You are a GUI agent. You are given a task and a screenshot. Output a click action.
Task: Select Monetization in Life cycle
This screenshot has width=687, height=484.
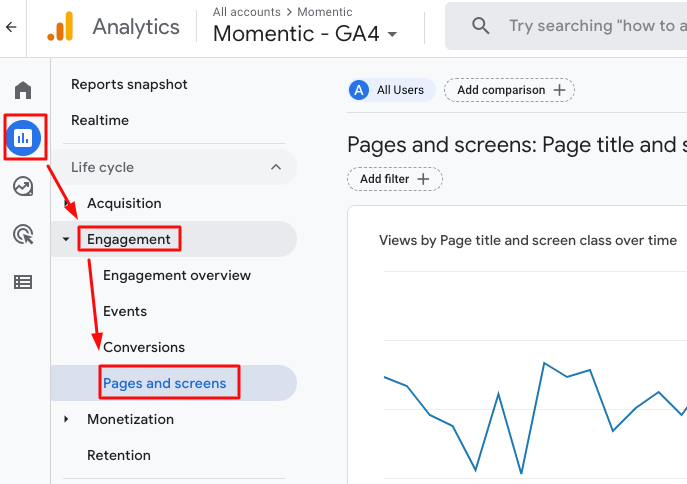coord(131,419)
